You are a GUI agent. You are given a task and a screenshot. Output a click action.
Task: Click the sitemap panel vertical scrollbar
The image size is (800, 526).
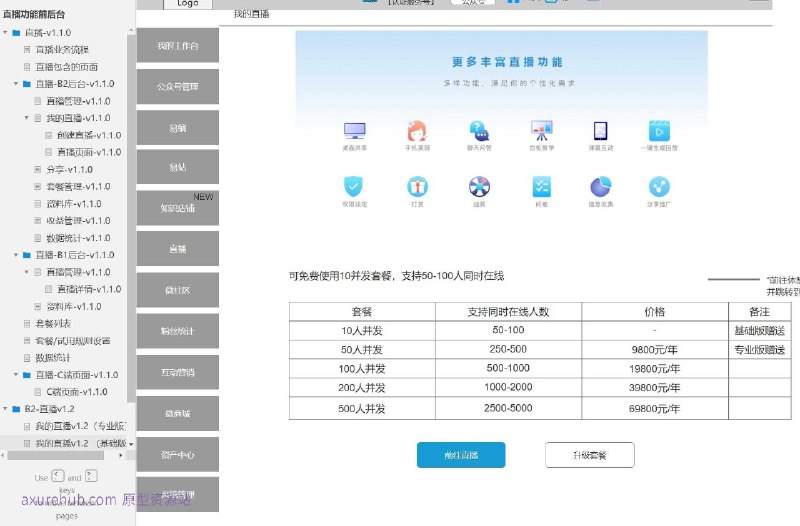[x=131, y=219]
